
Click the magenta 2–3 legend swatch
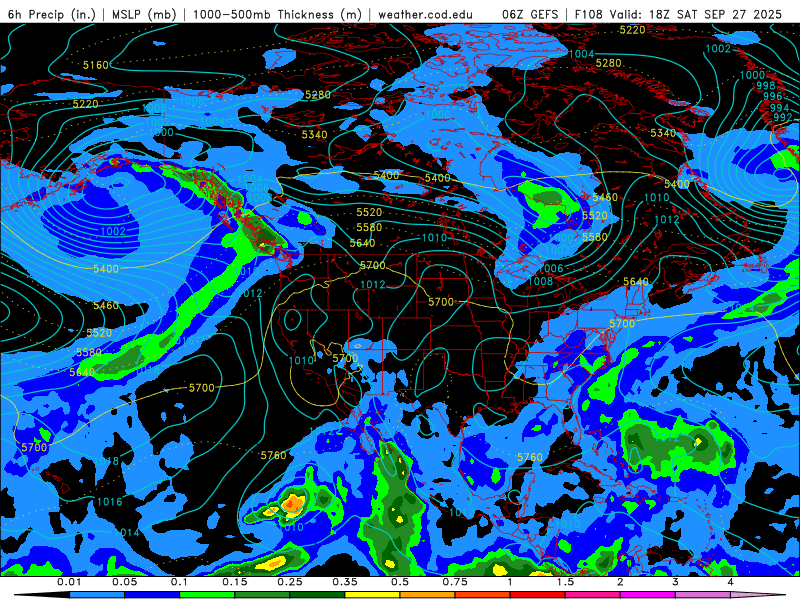[x=648, y=595]
